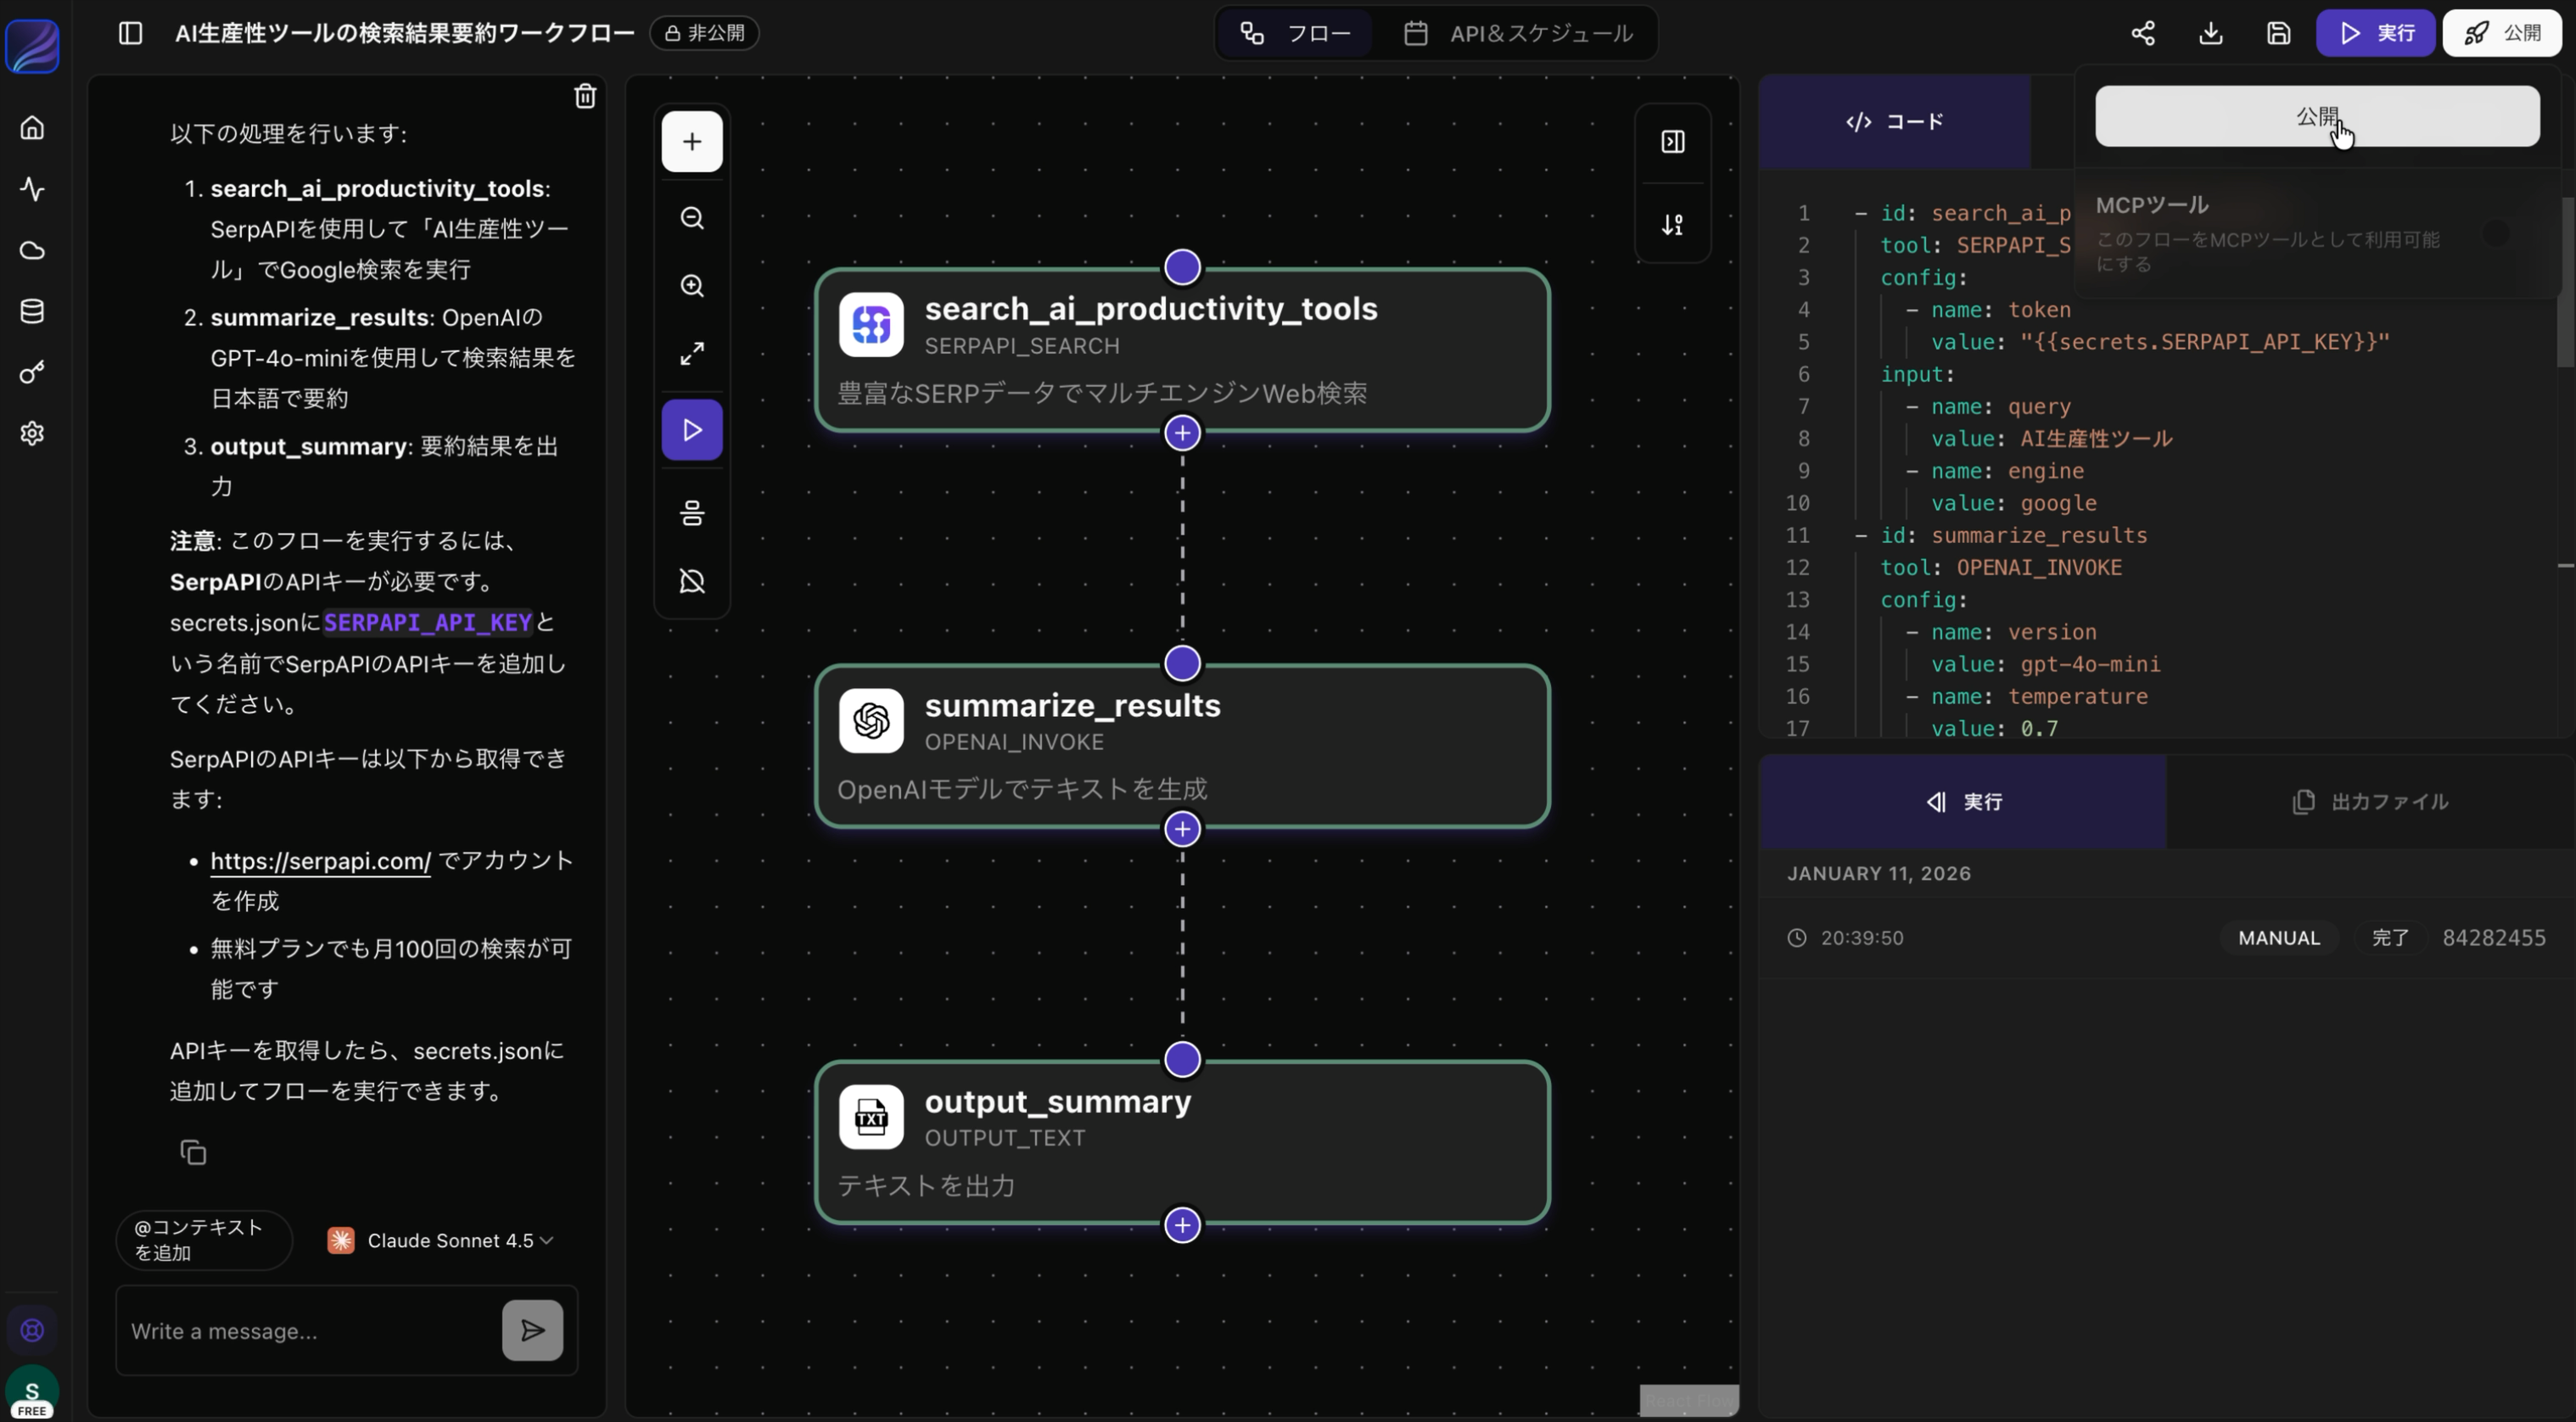Click the 20:39:50 run timestamp

tap(1862, 938)
